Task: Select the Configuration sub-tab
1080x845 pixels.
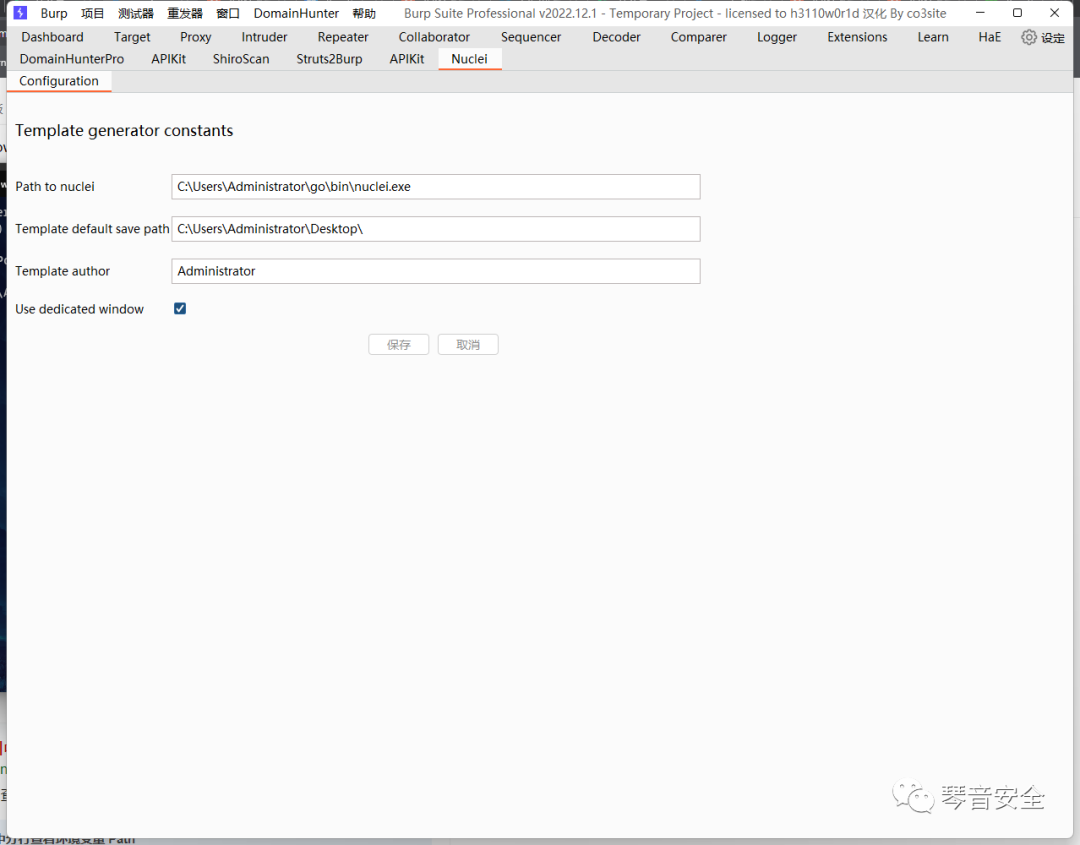Action: coord(59,81)
